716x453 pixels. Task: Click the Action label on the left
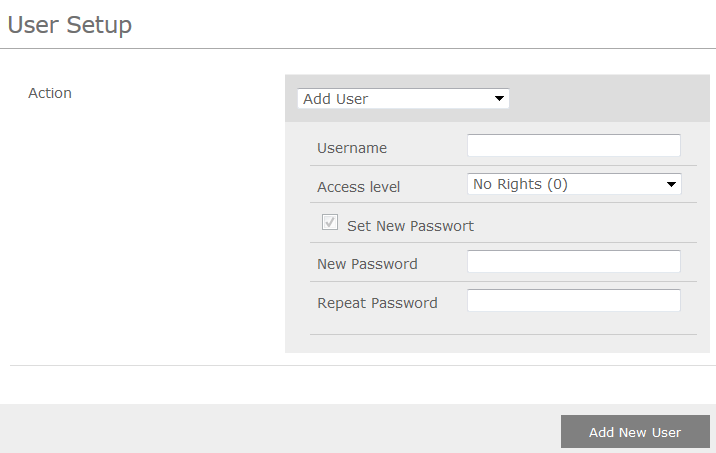click(50, 93)
